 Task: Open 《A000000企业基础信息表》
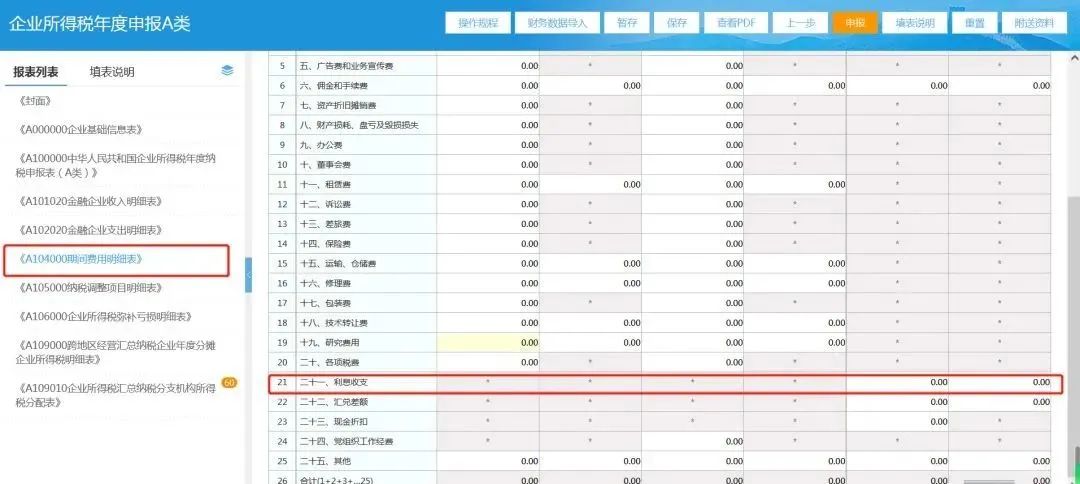tap(81, 129)
